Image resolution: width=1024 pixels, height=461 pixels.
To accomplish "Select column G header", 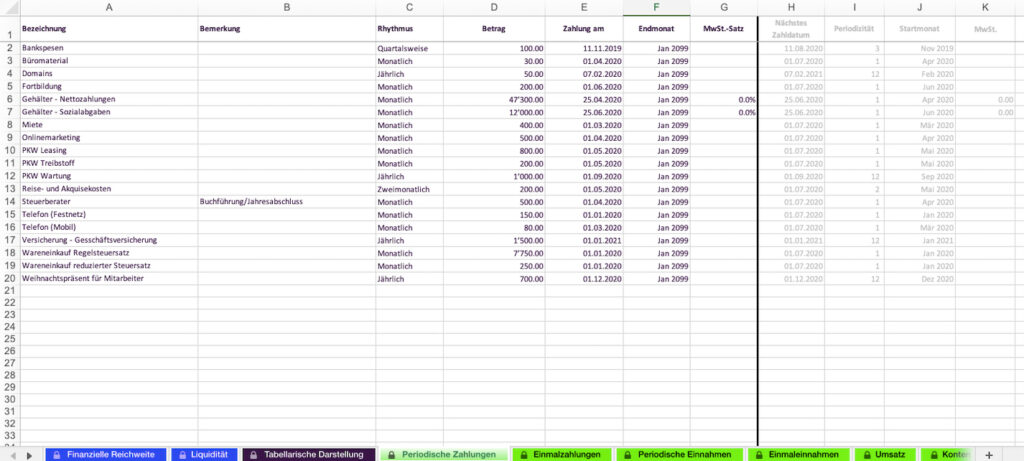I will pyautogui.click(x=724, y=8).
